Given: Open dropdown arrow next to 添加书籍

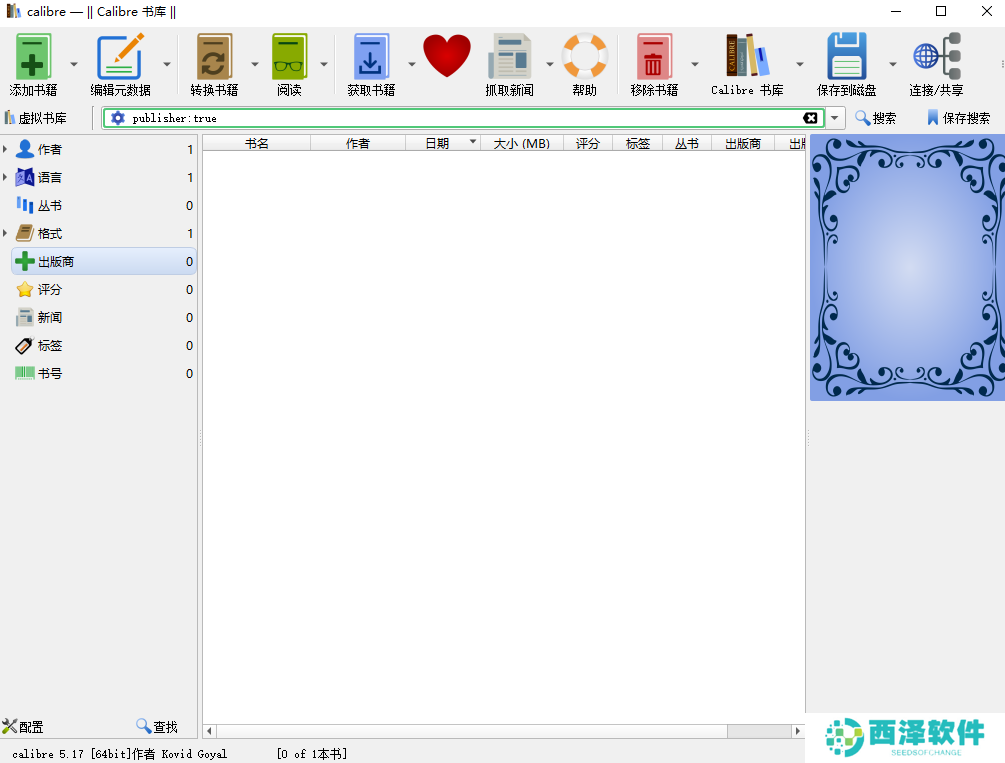Looking at the screenshot, I should point(74,64).
